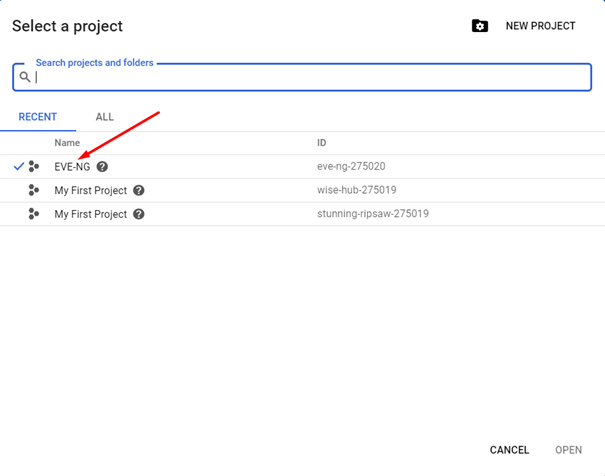Select My First Project with wise-hub ID
This screenshot has width=605, height=476.
(x=91, y=191)
